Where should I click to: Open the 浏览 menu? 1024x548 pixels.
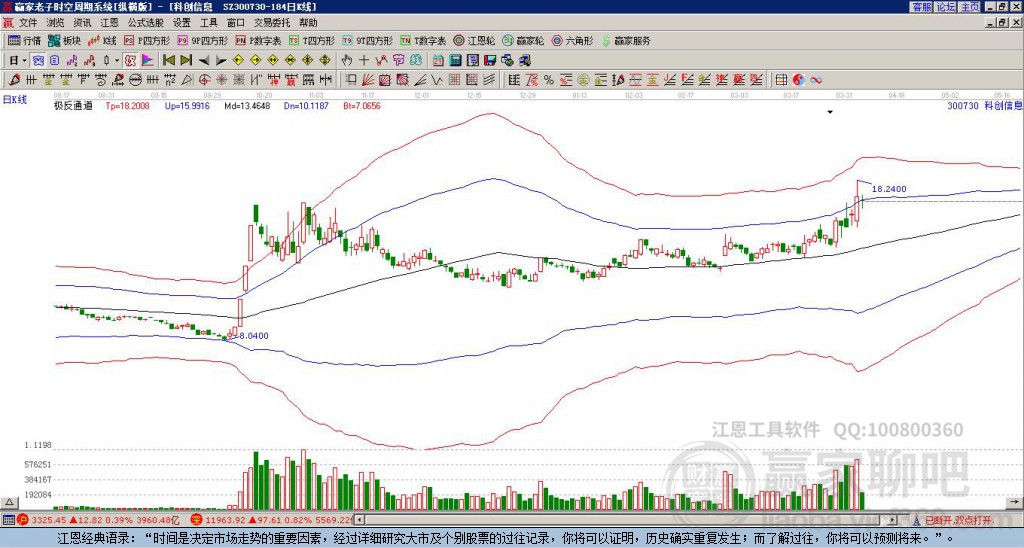click(x=56, y=23)
